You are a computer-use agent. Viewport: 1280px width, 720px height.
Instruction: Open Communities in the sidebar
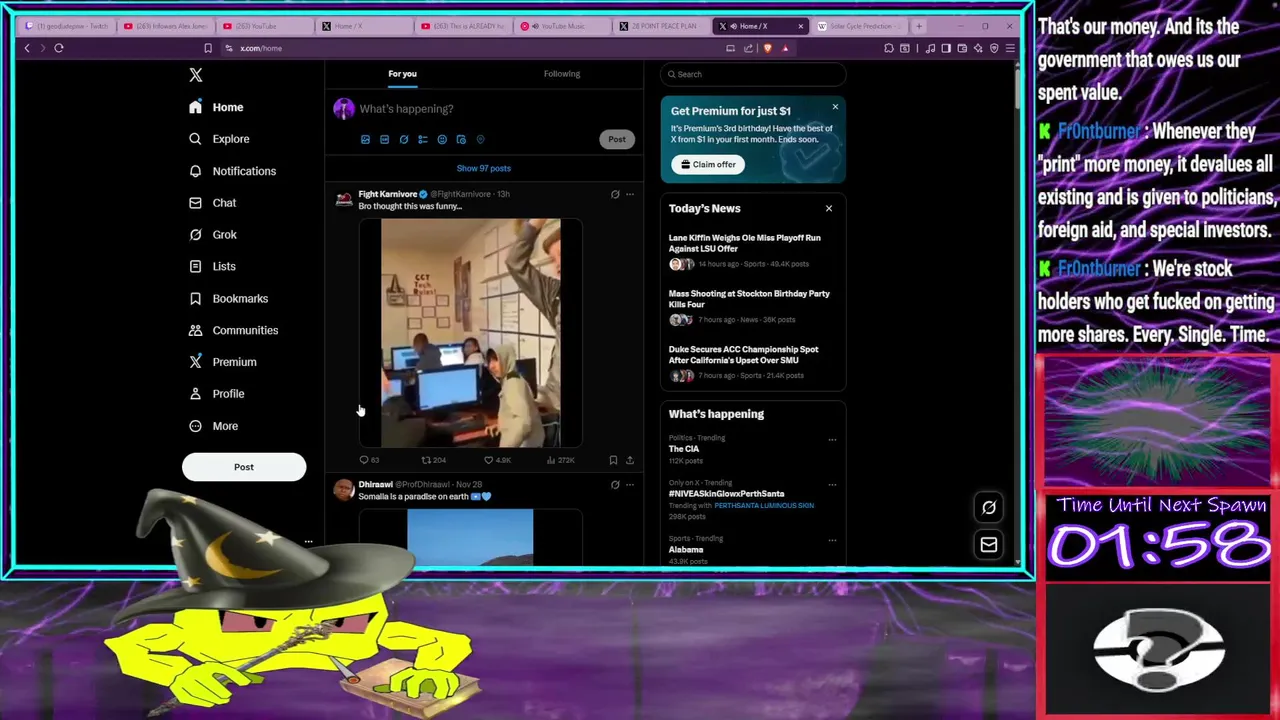pos(233,330)
